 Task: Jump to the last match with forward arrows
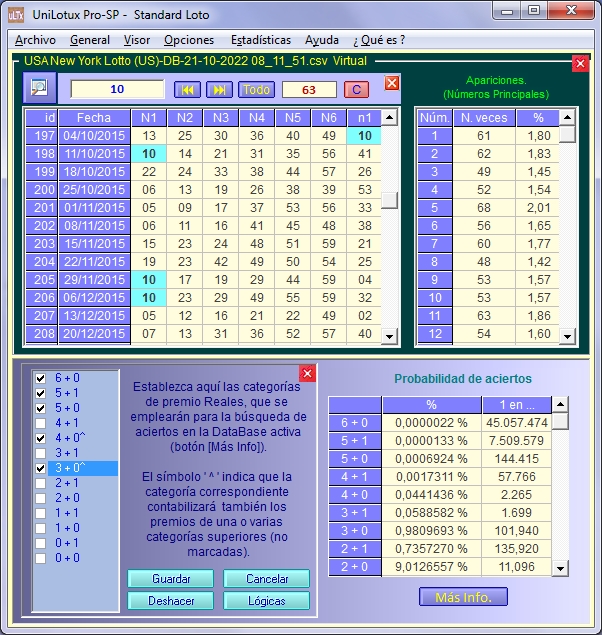[x=219, y=90]
